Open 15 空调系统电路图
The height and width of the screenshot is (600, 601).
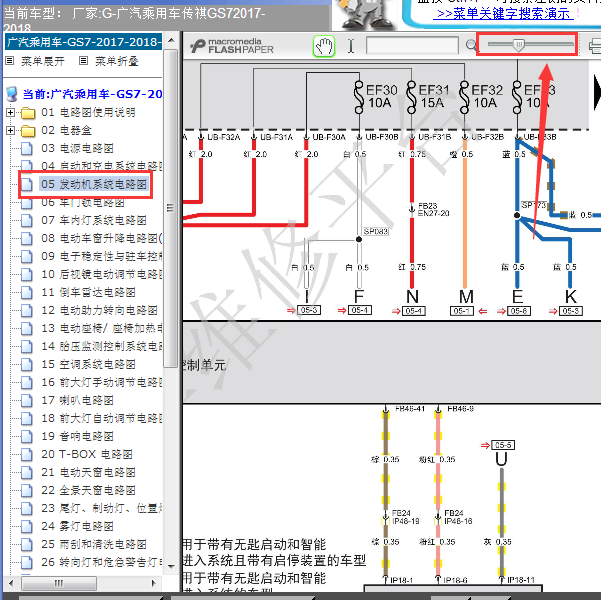pyautogui.click(x=88, y=364)
